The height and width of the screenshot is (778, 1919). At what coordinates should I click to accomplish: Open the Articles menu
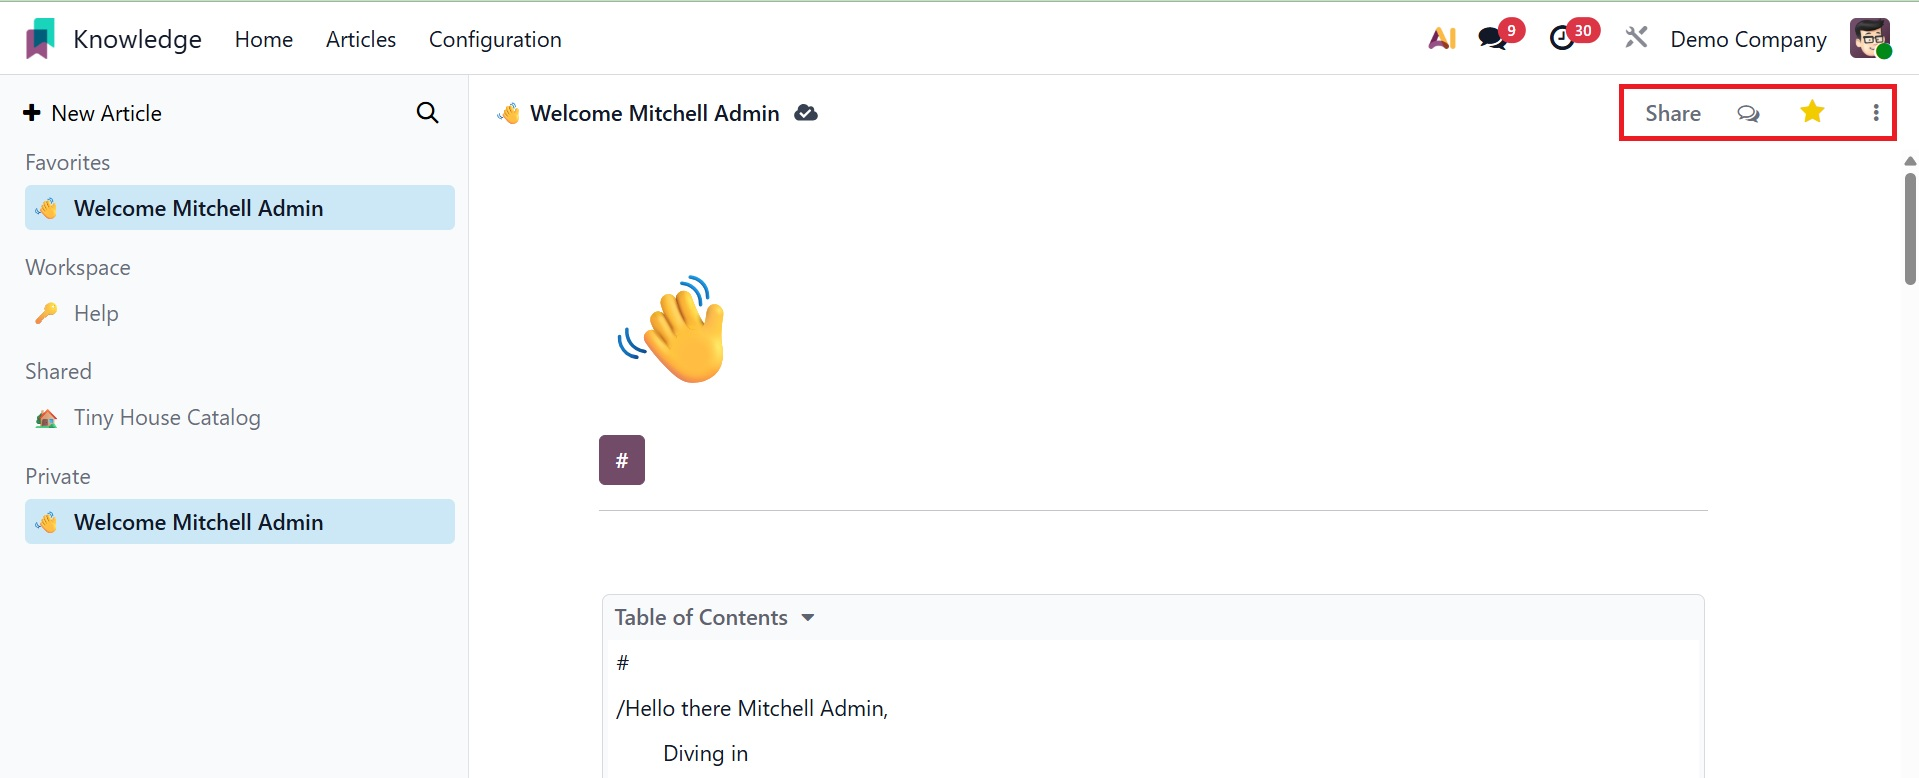coord(361,39)
